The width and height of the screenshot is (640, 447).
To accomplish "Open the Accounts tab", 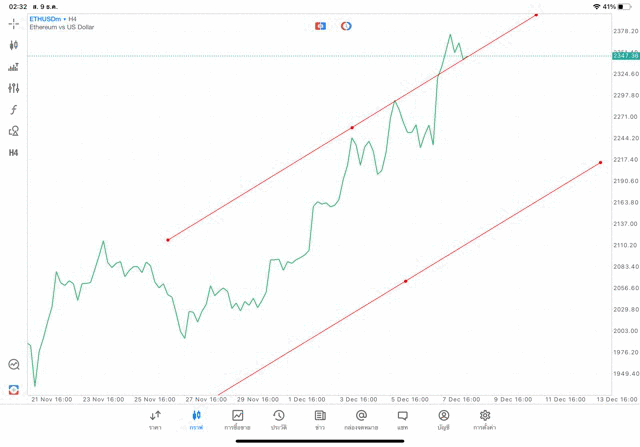I will (x=443, y=419).
